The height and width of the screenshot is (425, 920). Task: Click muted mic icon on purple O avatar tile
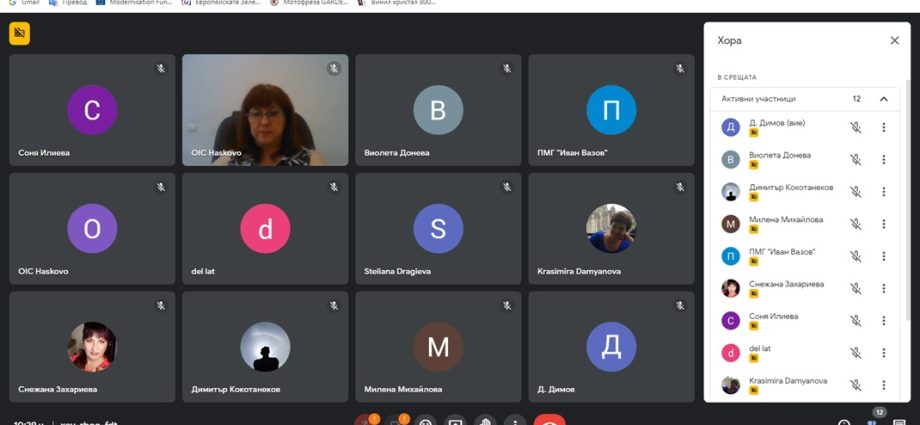click(160, 187)
